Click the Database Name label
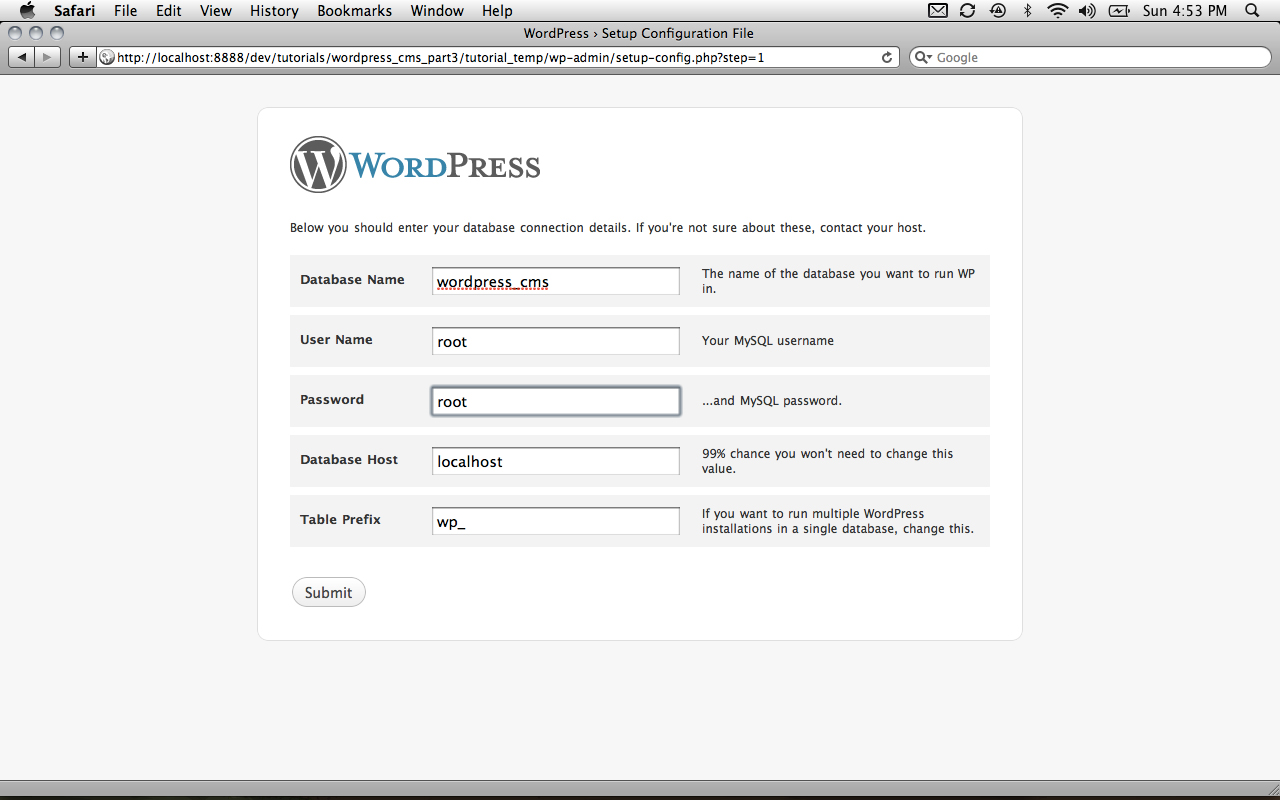 [x=352, y=280]
